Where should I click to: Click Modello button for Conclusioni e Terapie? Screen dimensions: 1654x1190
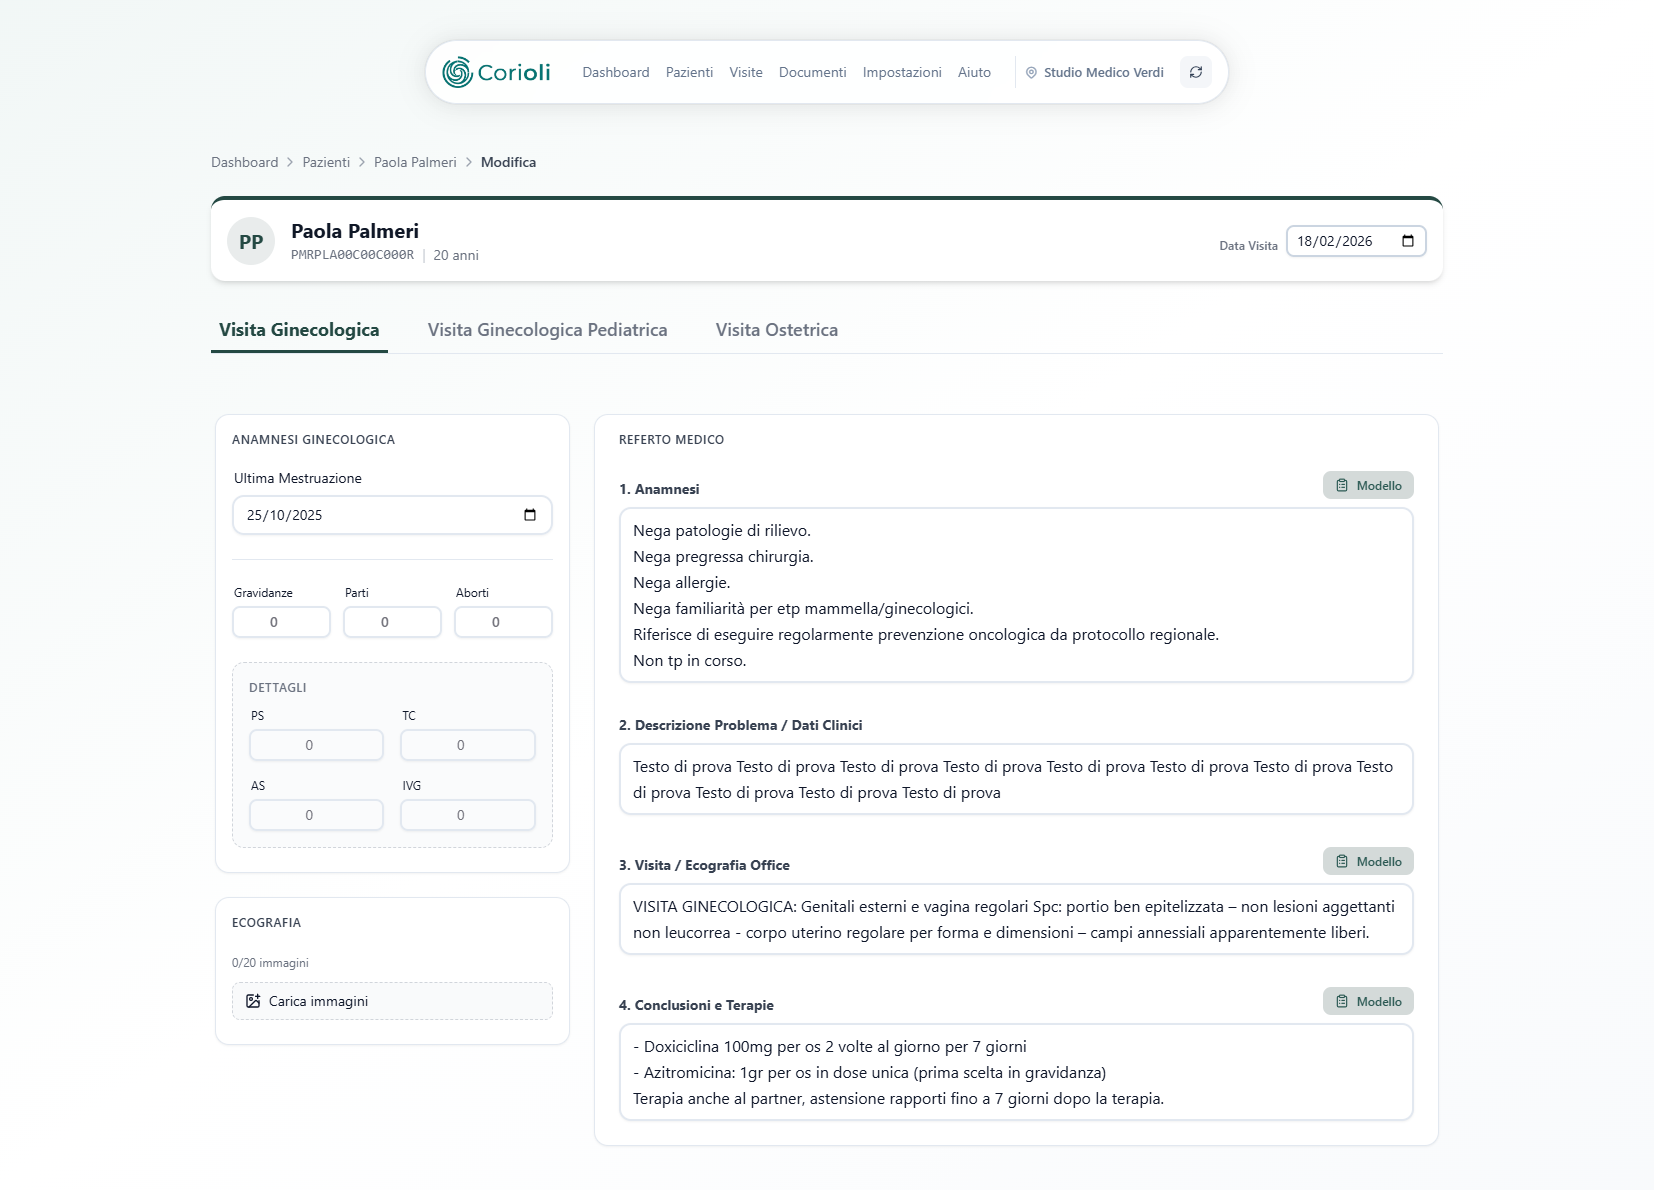pos(1368,1001)
